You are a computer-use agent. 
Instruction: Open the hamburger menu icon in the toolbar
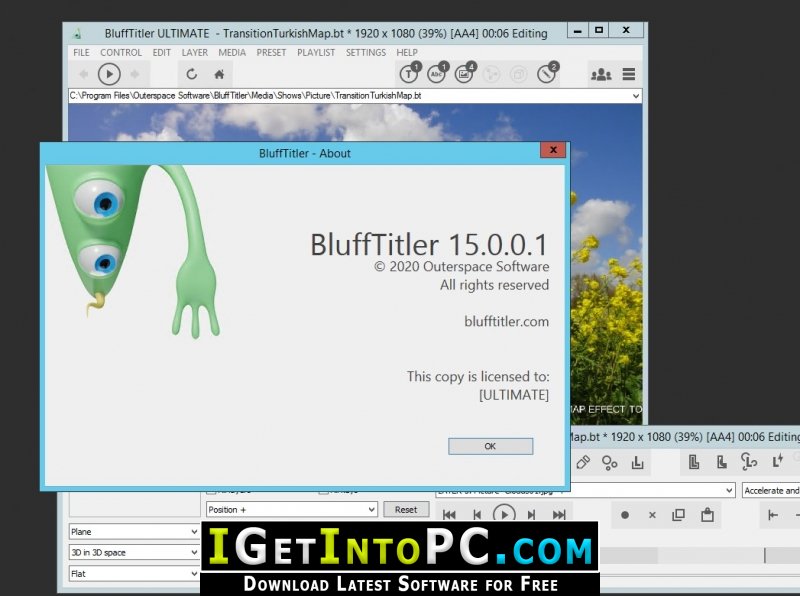tap(629, 74)
